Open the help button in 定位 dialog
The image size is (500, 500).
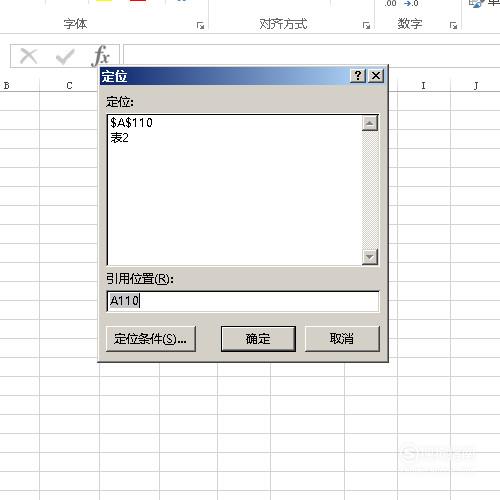point(358,76)
